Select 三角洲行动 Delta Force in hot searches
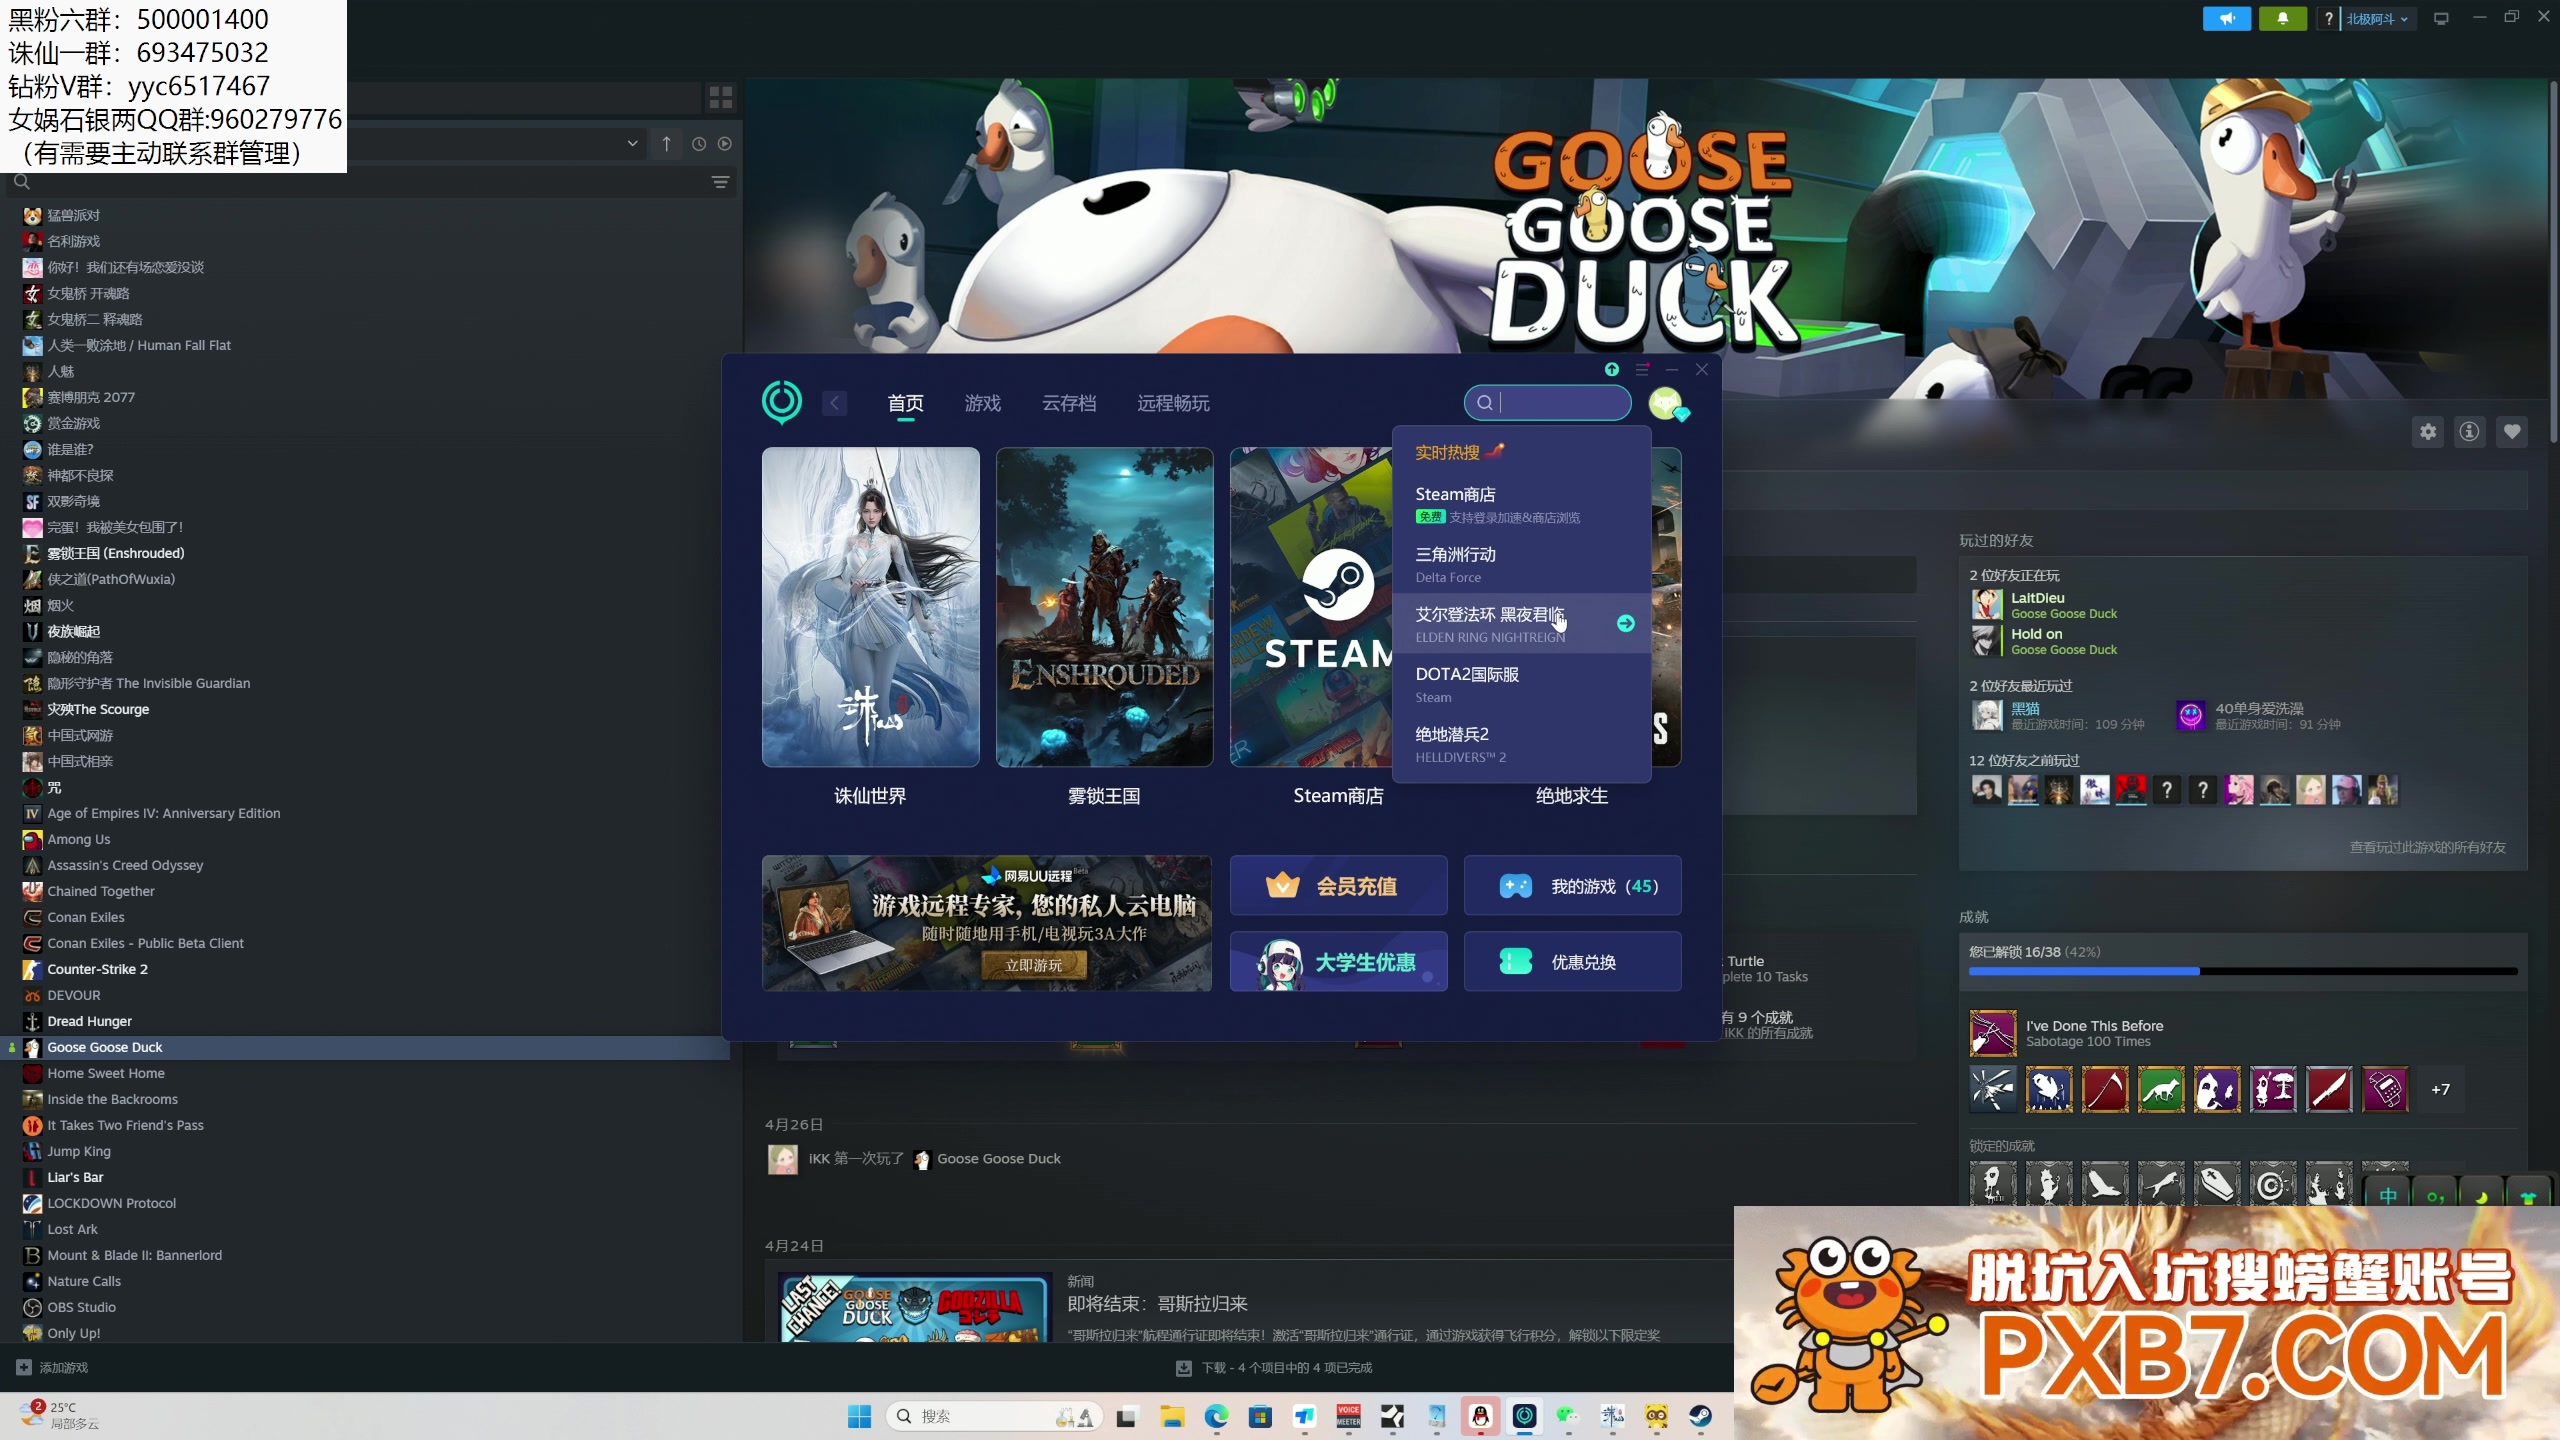Image resolution: width=2560 pixels, height=1440 pixels. pos(1521,564)
